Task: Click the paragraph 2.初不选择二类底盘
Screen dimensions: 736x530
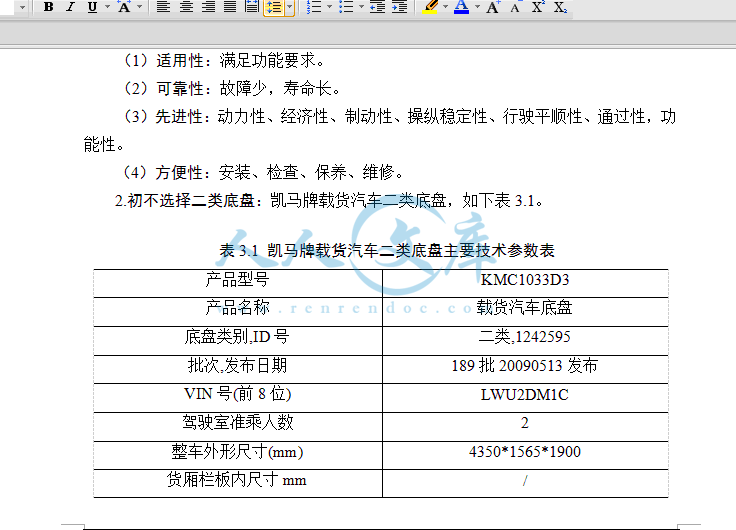Action: pos(329,201)
